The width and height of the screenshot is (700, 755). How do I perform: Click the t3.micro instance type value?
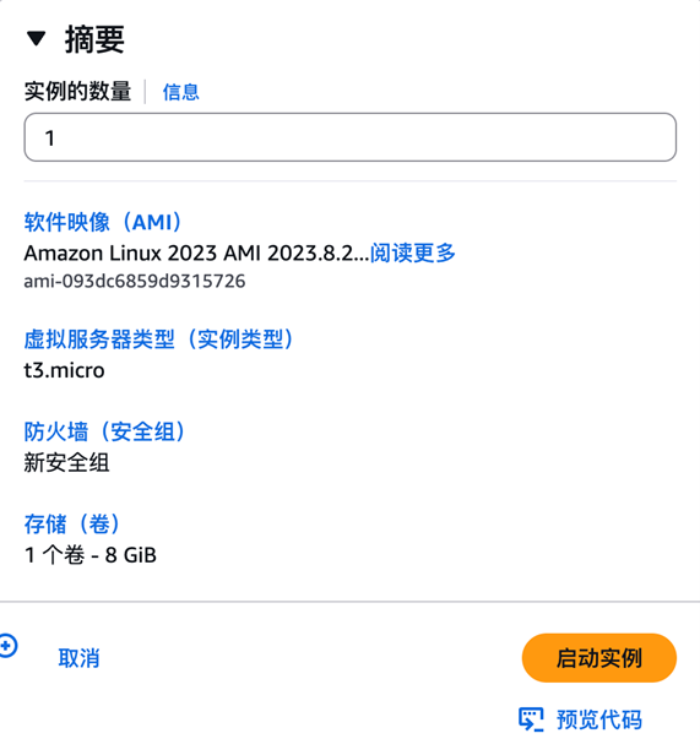tap(64, 370)
